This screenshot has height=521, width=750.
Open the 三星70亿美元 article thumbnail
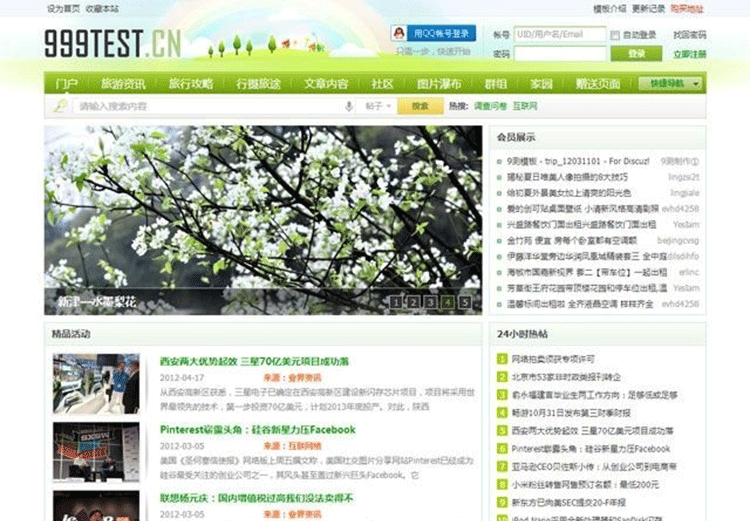point(96,384)
